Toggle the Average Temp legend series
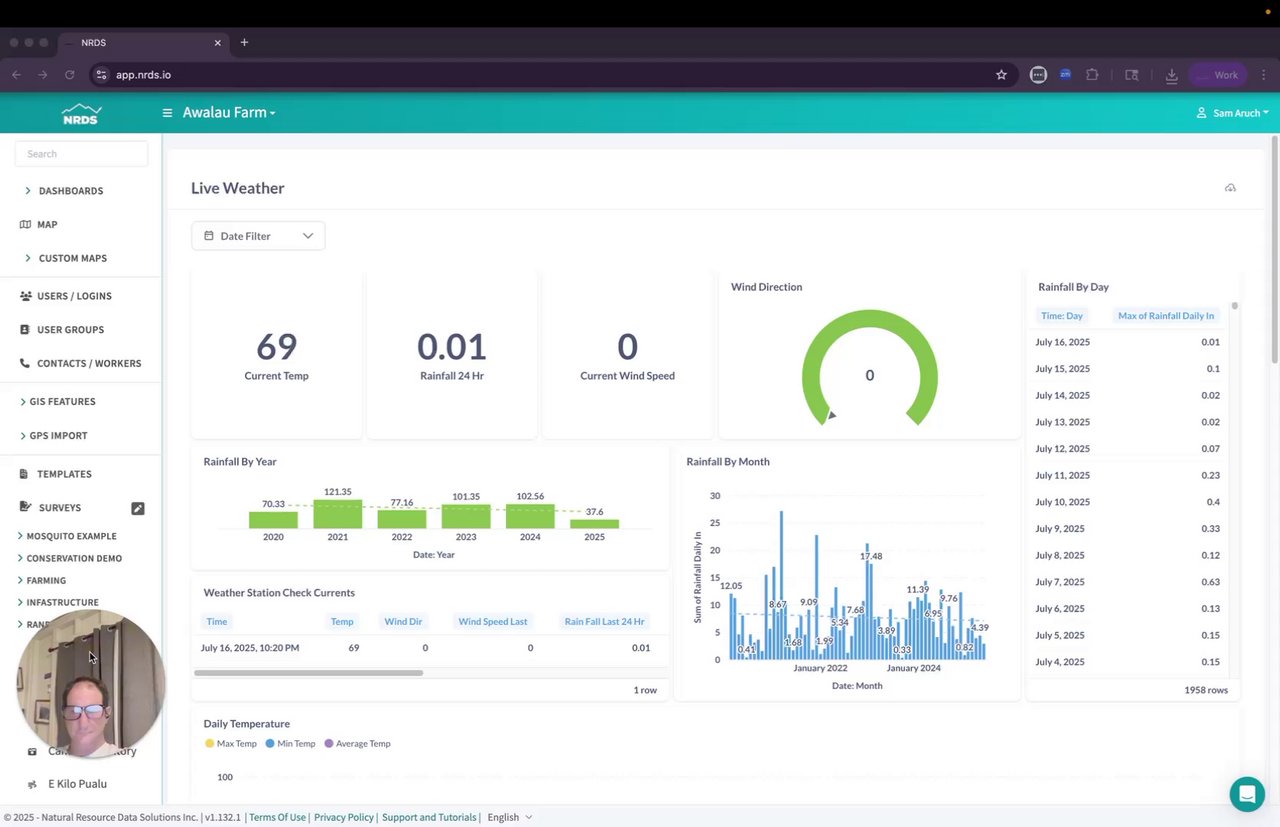This screenshot has height=827, width=1280. click(357, 744)
